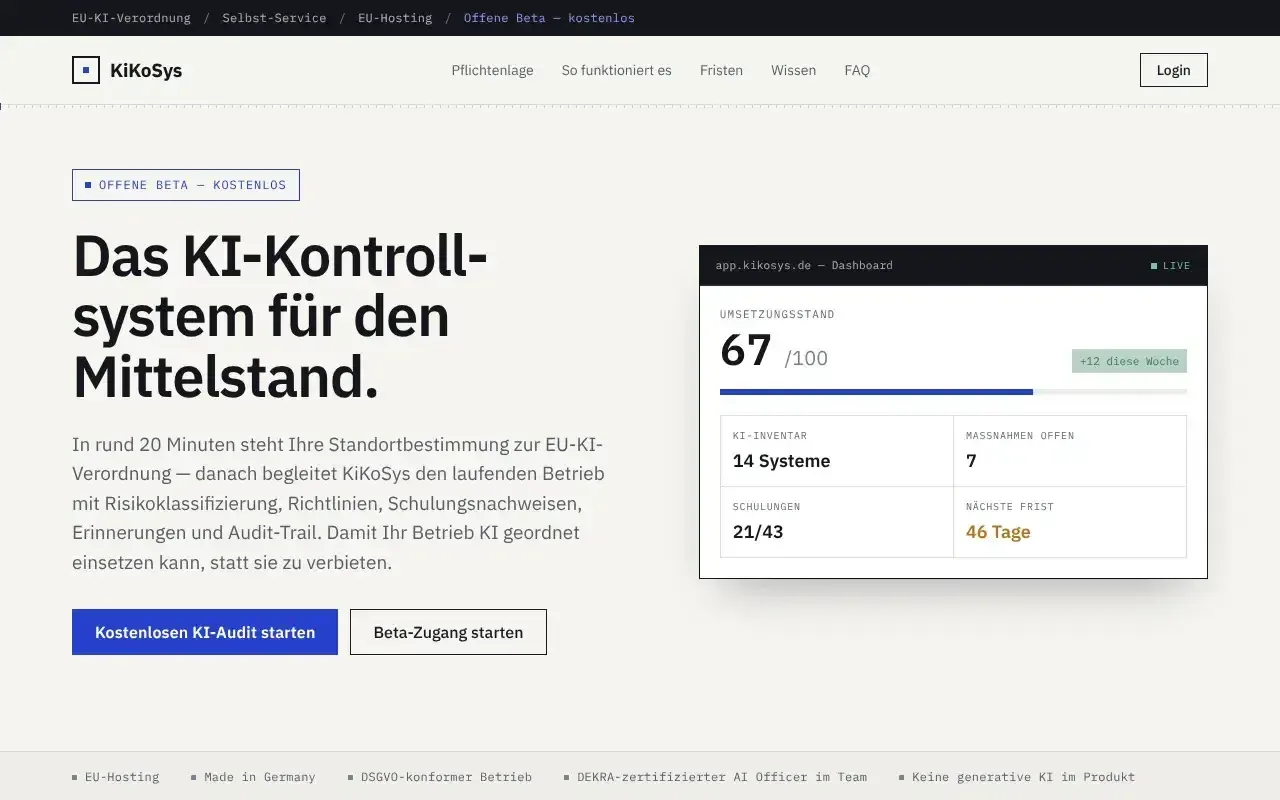This screenshot has width=1280, height=800.
Task: Click the Login button
Action: [1173, 70]
